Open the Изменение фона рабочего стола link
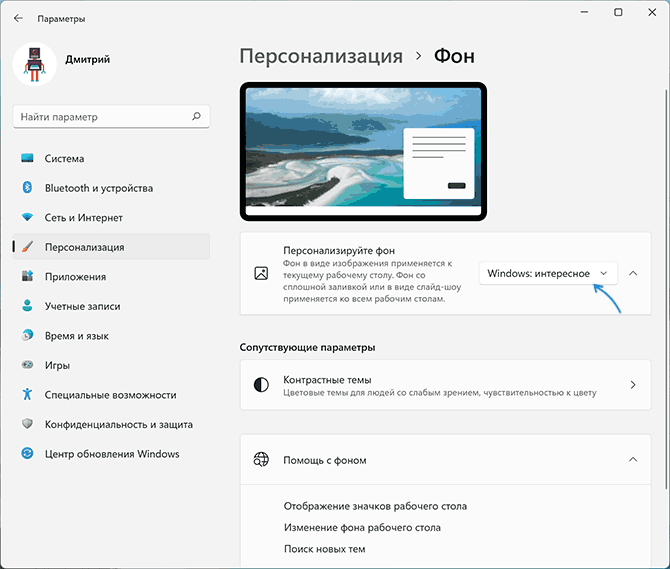This screenshot has height=569, width=670. pyautogui.click(x=362, y=528)
